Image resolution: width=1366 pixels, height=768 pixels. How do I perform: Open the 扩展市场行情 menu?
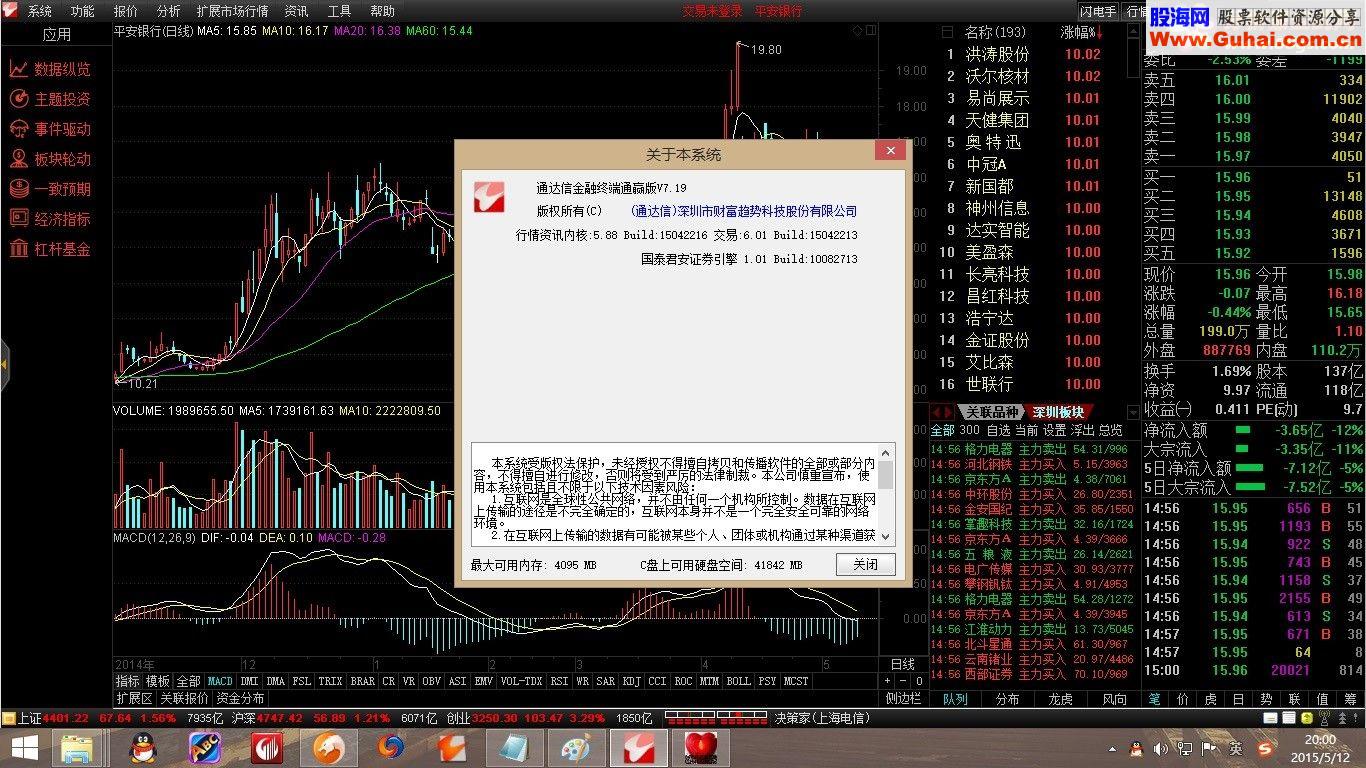pyautogui.click(x=232, y=11)
